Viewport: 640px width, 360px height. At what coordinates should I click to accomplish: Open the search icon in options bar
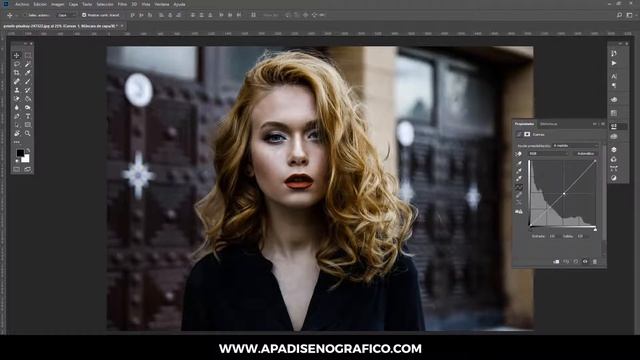[619, 15]
